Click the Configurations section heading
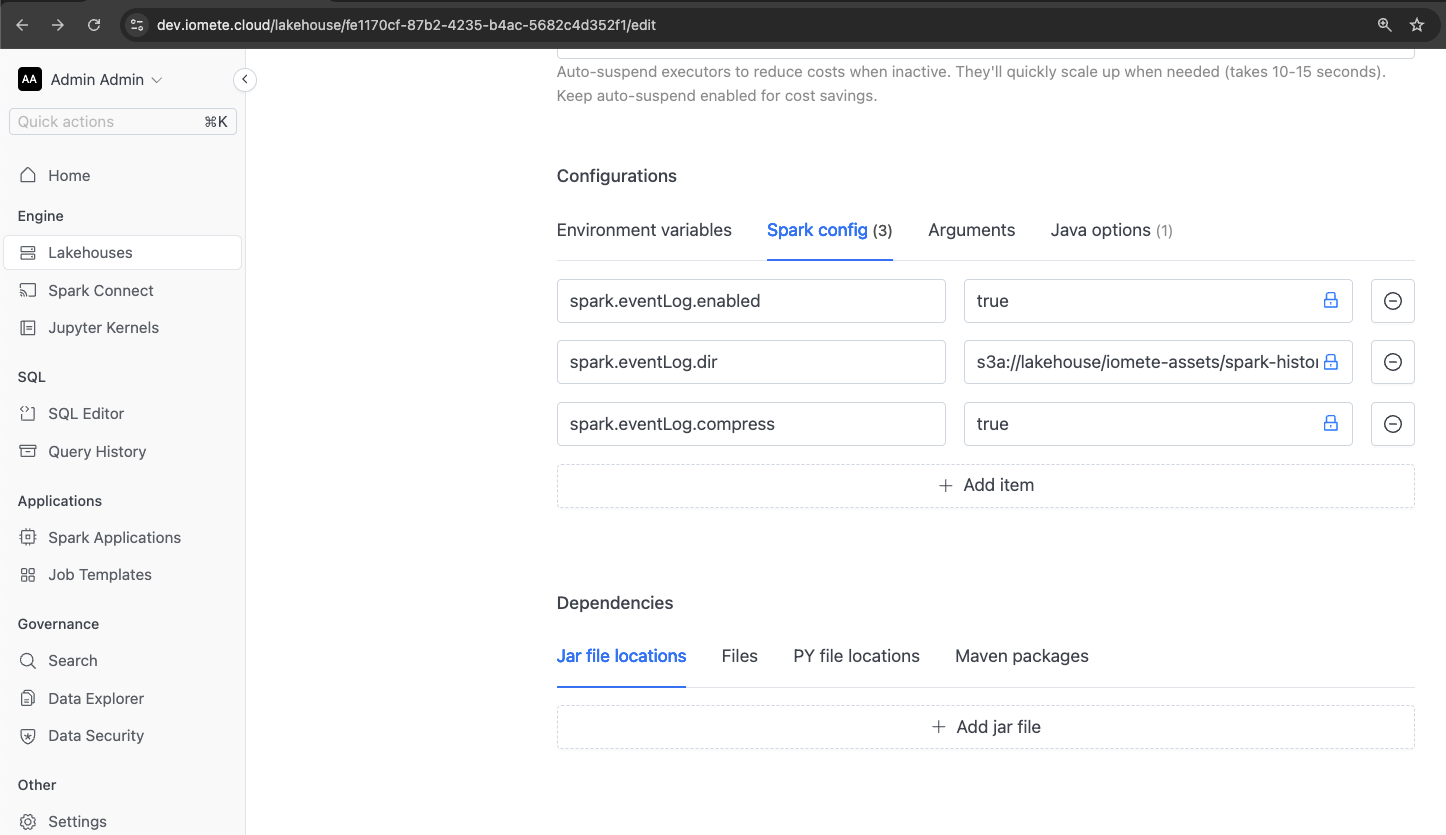The height and width of the screenshot is (835, 1446). [x=617, y=176]
